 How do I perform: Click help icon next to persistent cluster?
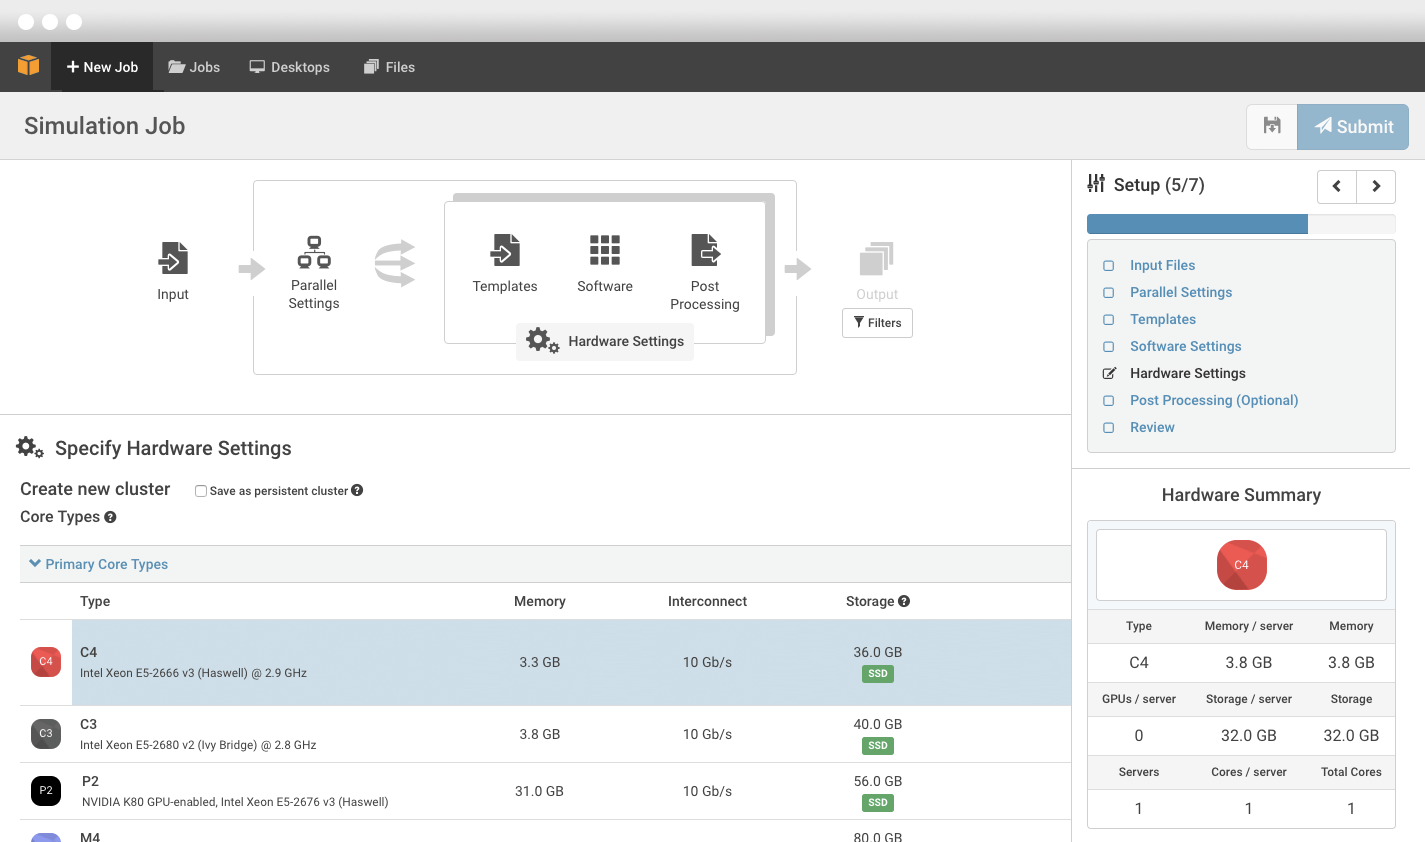(x=357, y=490)
